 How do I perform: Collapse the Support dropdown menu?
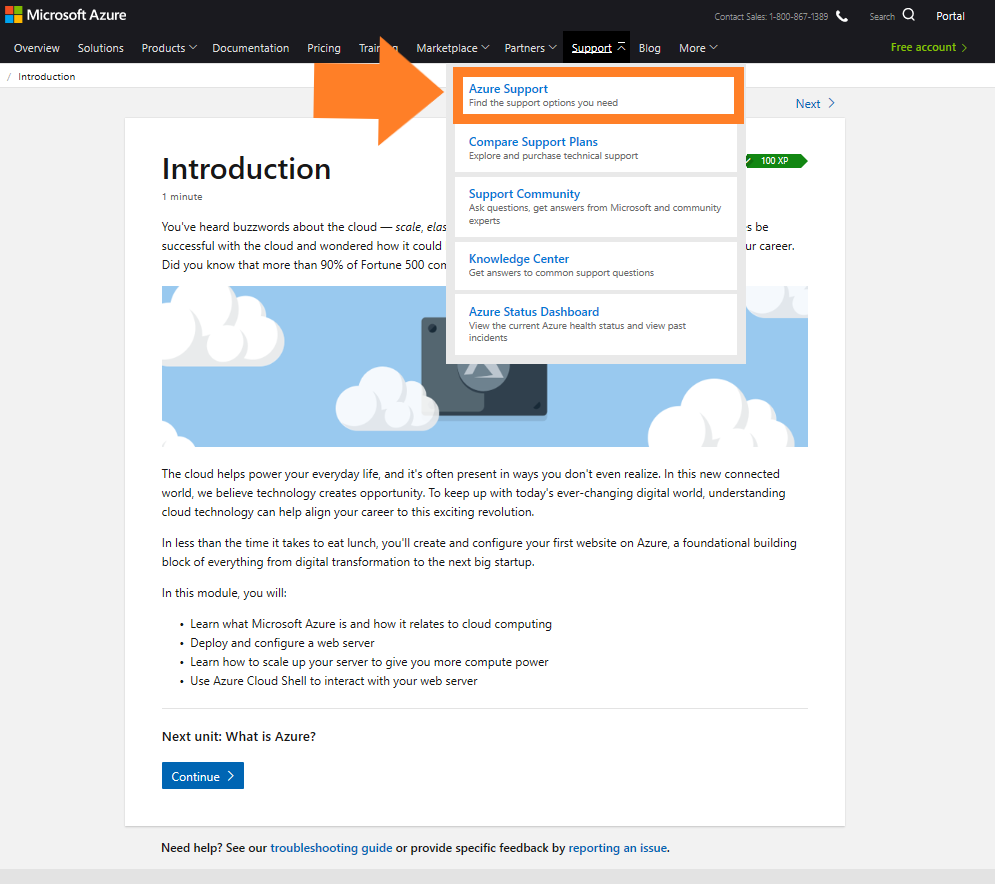tap(596, 48)
